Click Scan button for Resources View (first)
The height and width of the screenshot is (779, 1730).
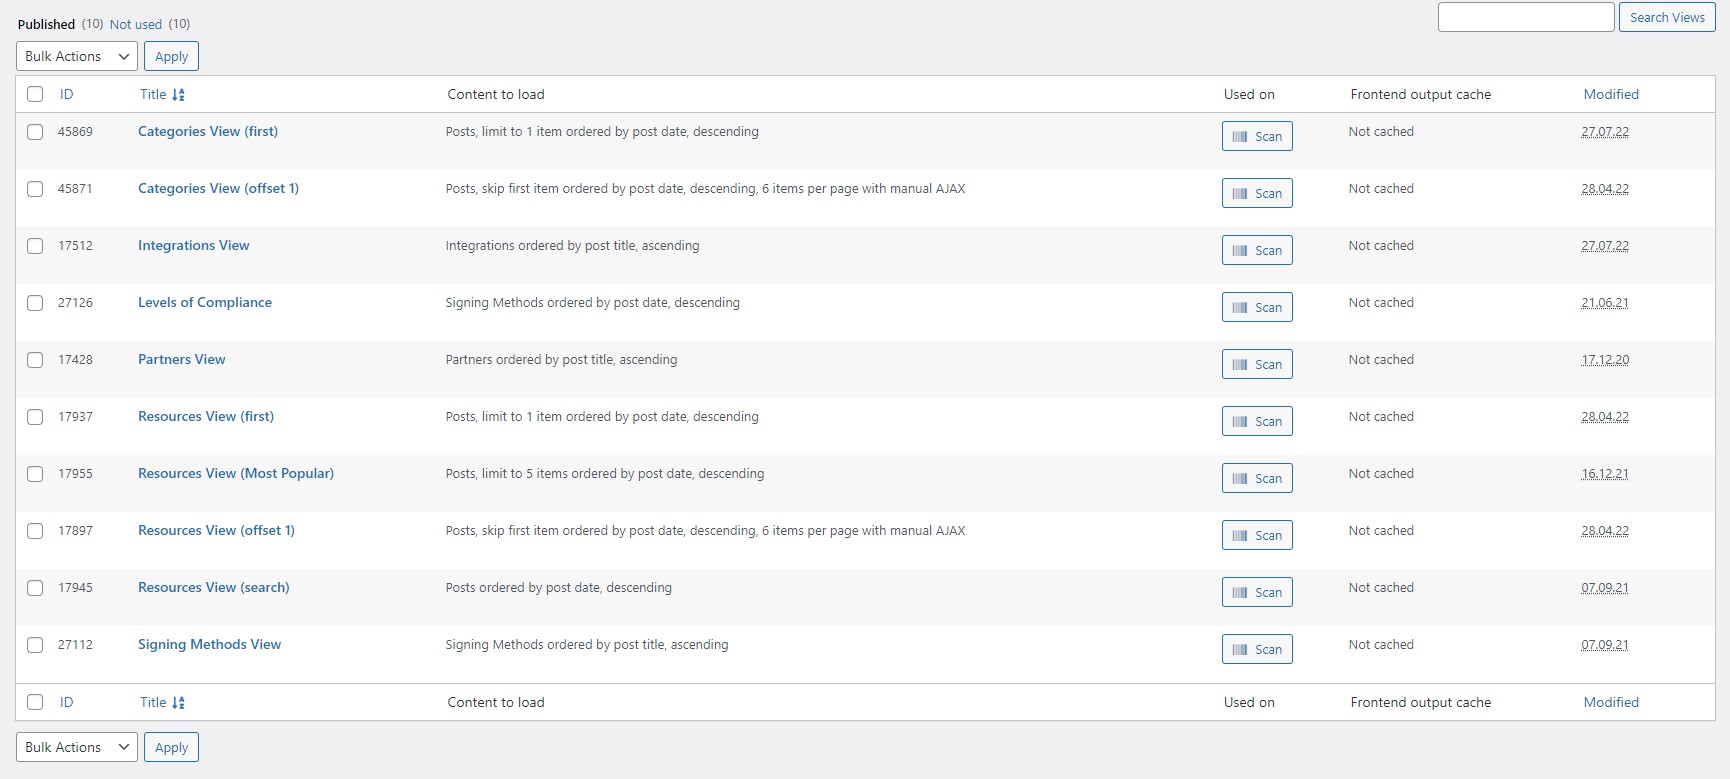pos(1257,421)
